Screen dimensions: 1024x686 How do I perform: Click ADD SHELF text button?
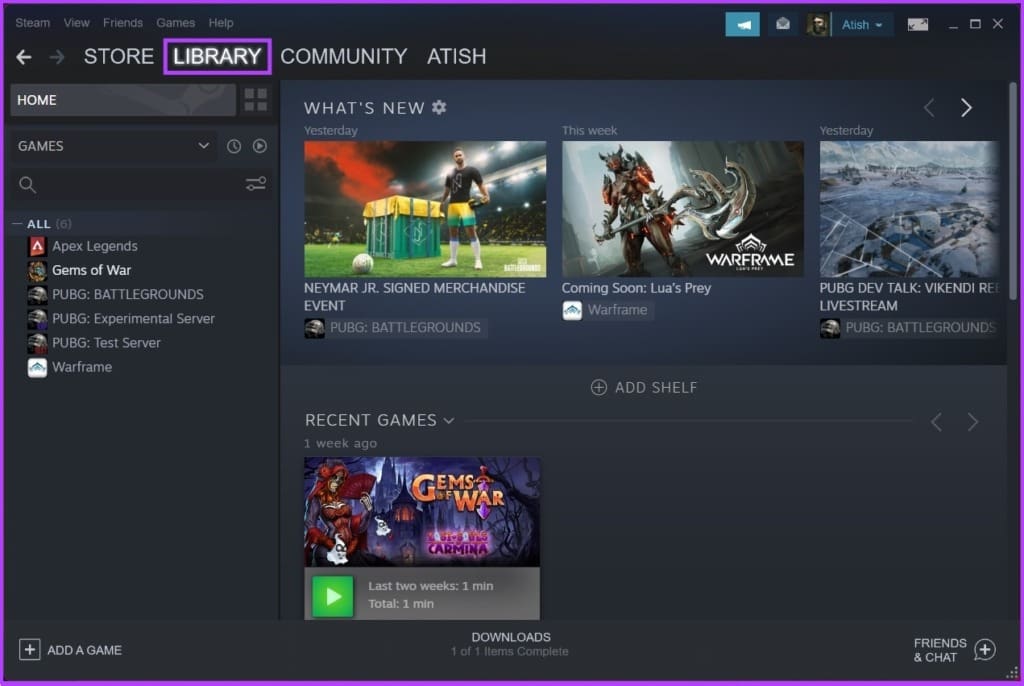(656, 387)
